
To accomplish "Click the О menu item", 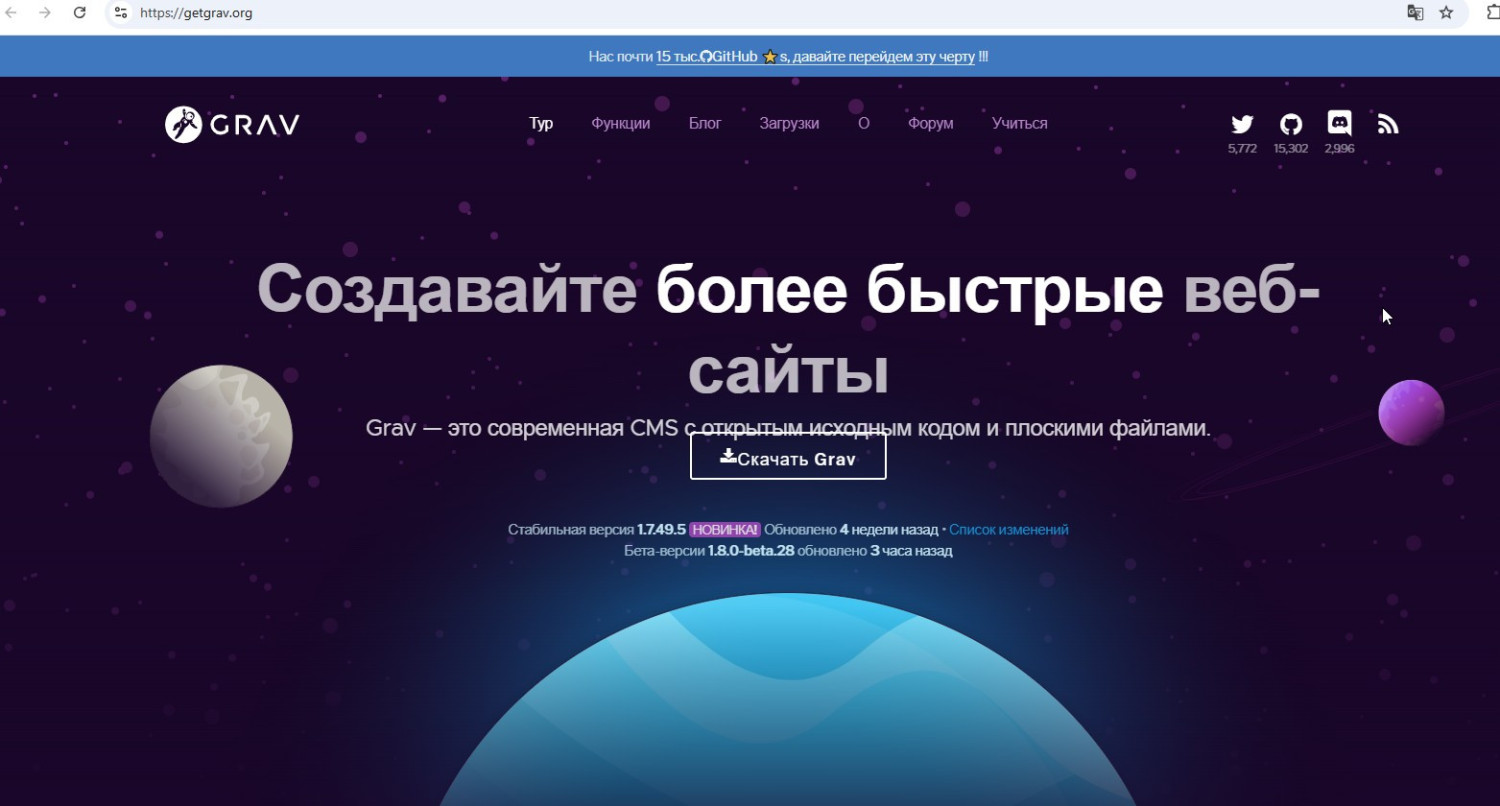I will [864, 124].
